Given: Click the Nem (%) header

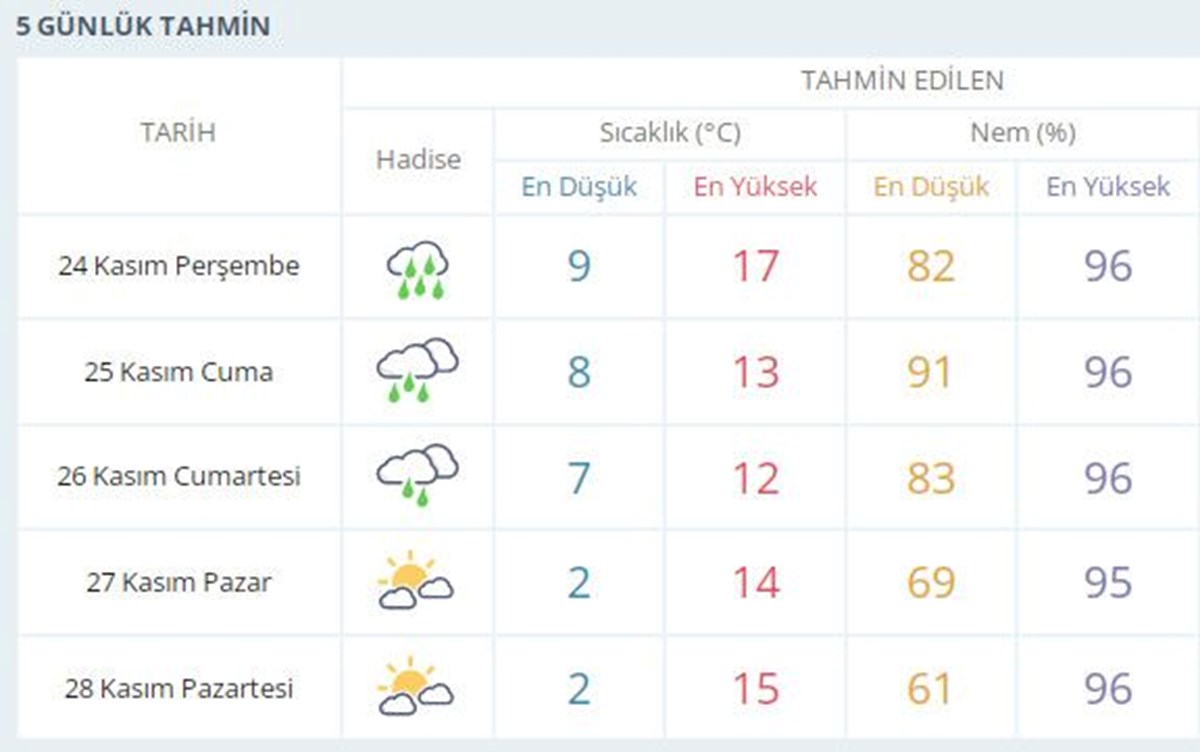Looking at the screenshot, I should [x=1023, y=133].
